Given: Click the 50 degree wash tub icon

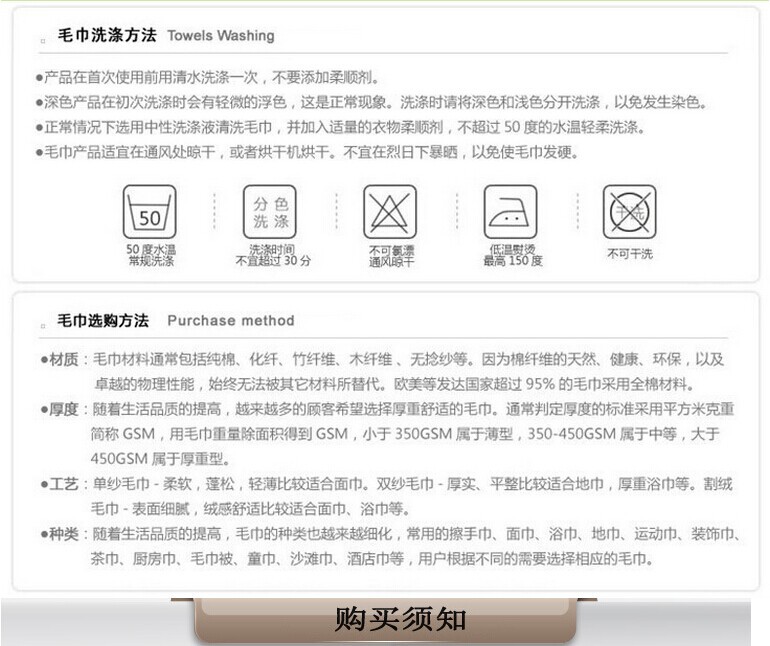Looking at the screenshot, I should 149,212.
